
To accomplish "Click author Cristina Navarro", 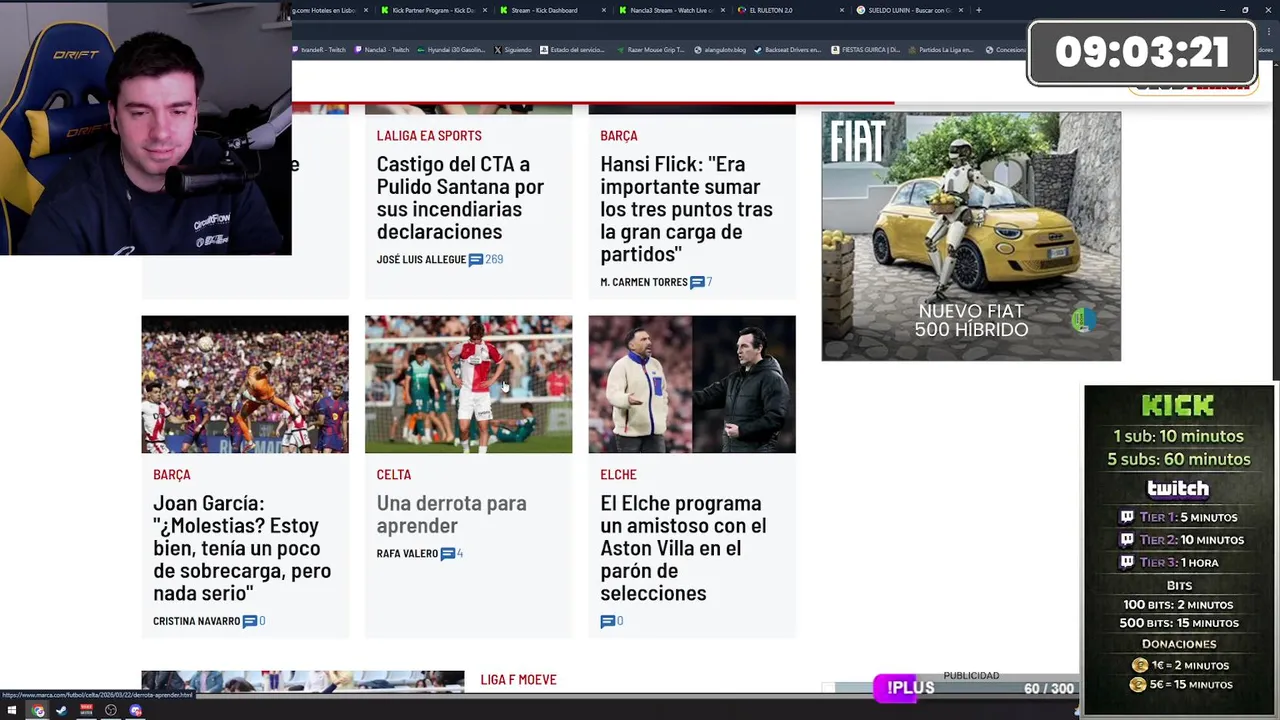I will [x=196, y=622].
